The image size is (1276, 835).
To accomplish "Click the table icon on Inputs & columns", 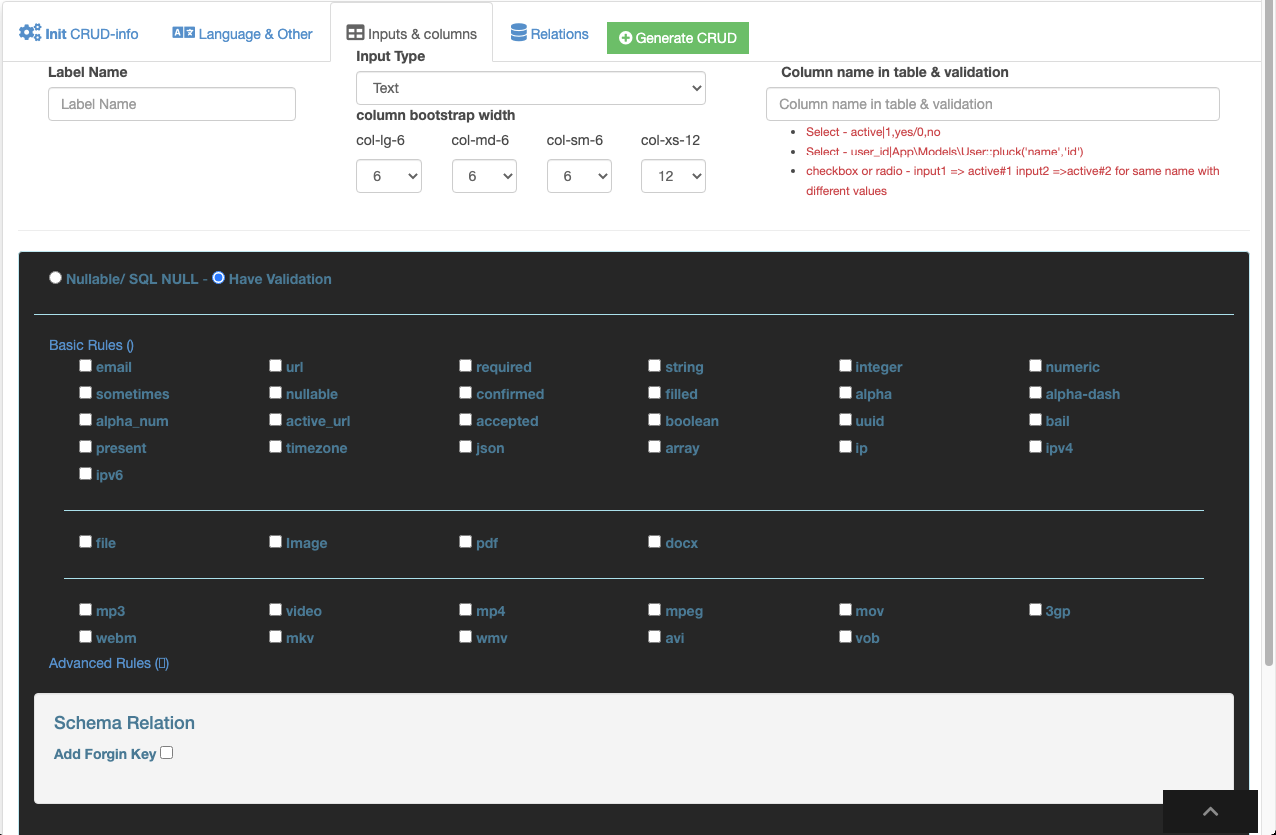I will click(355, 33).
